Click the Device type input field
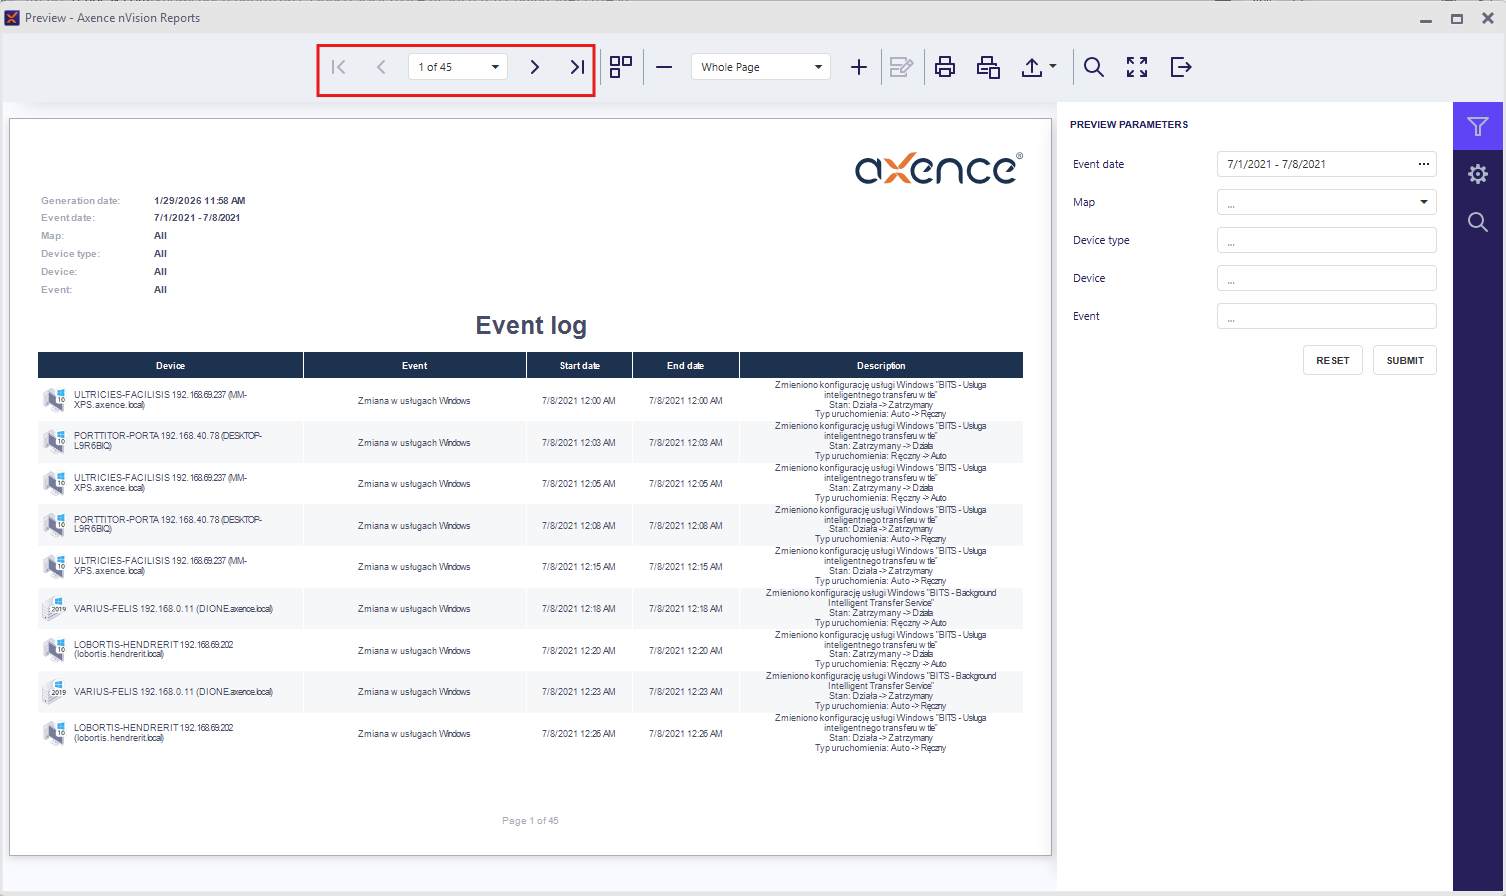 point(1326,240)
